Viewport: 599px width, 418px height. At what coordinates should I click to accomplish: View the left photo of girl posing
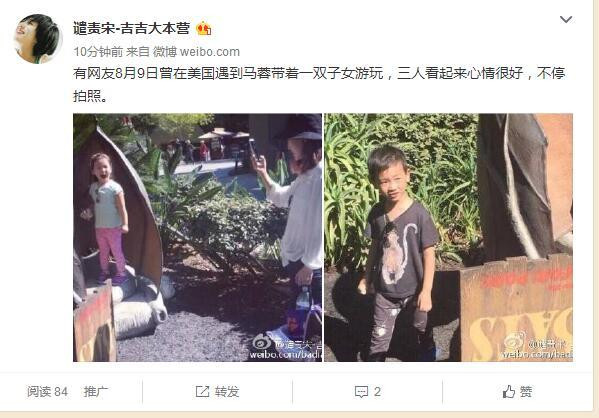[x=198, y=237]
